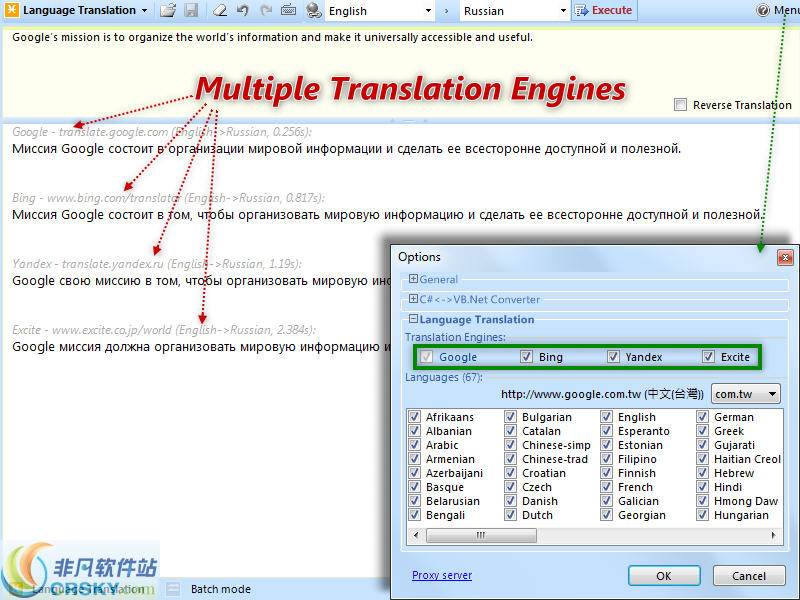Redo the last edit
Image resolution: width=800 pixels, height=600 pixels.
[266, 10]
